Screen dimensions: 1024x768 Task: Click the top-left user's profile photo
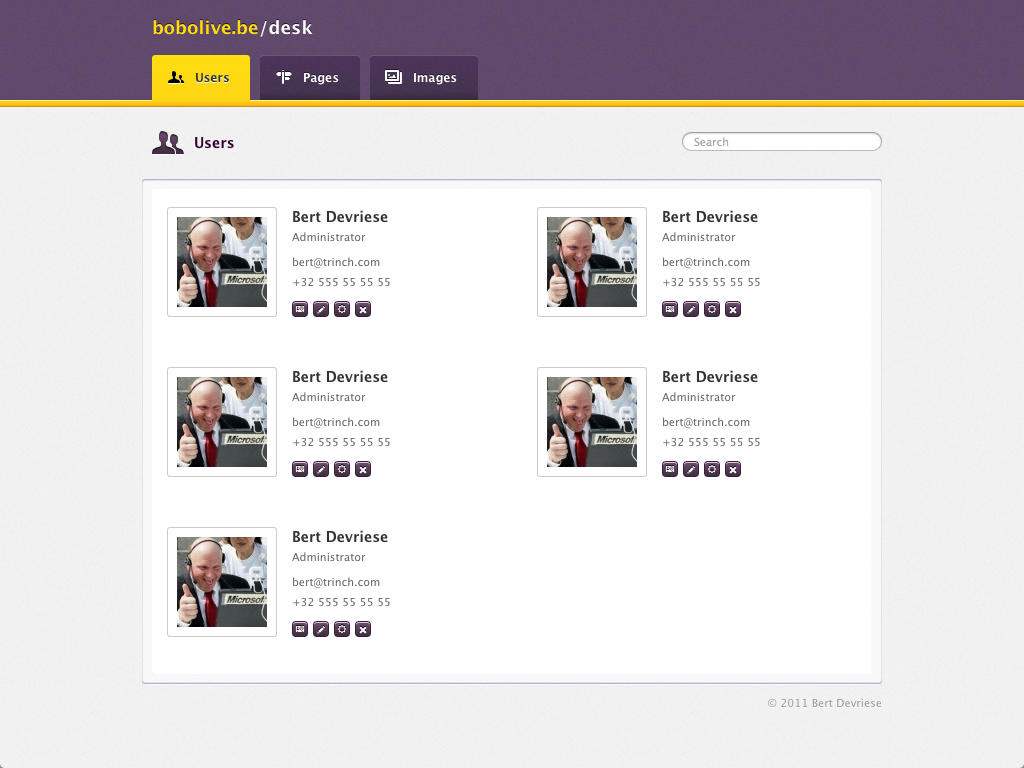point(222,262)
